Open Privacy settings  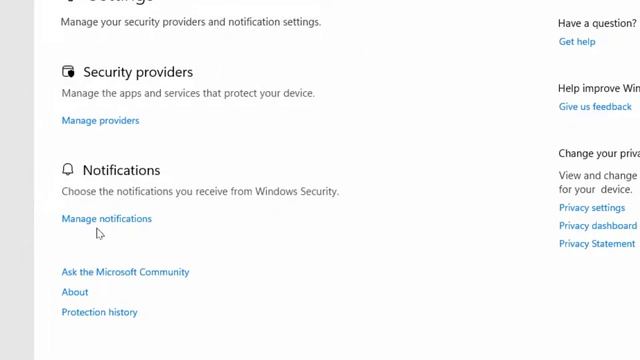(592, 208)
